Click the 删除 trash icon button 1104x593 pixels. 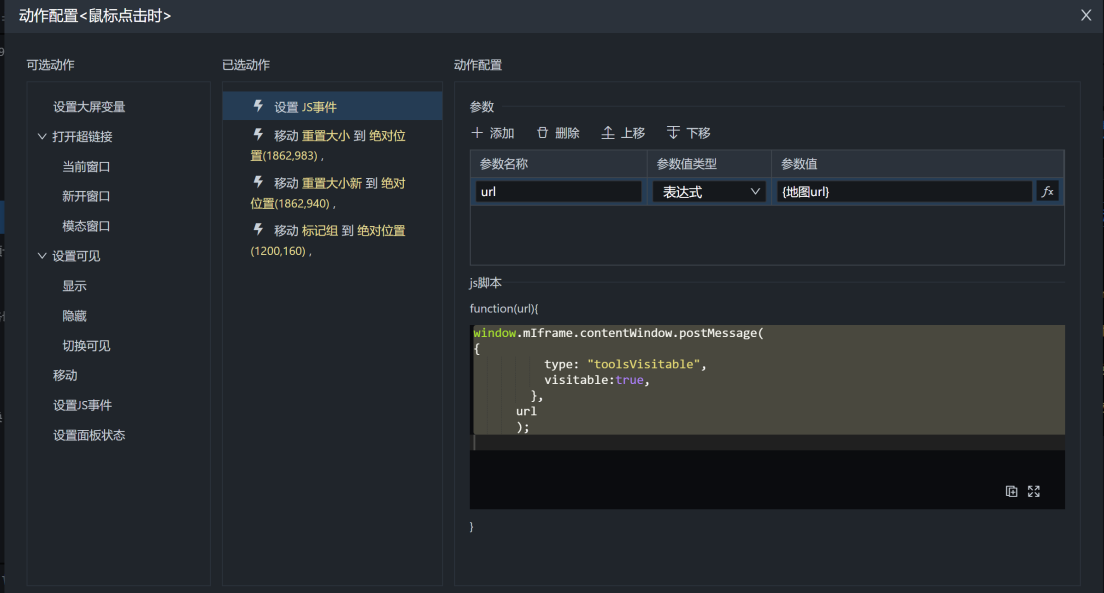[x=558, y=133]
